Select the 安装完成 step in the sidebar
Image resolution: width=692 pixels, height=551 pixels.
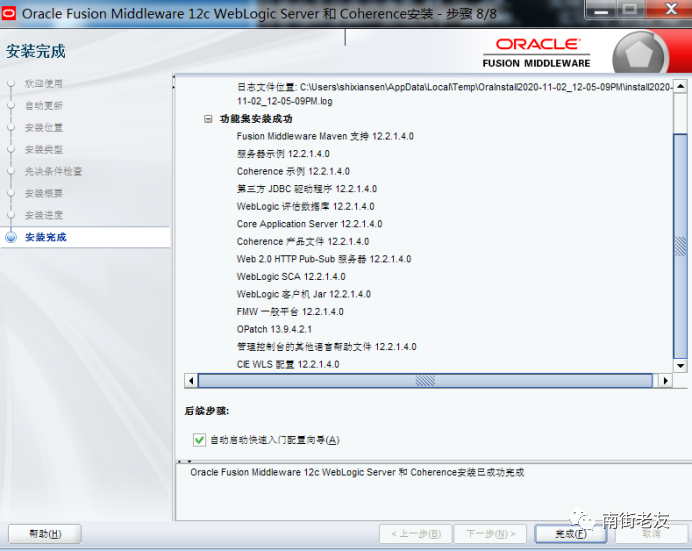tap(45, 237)
